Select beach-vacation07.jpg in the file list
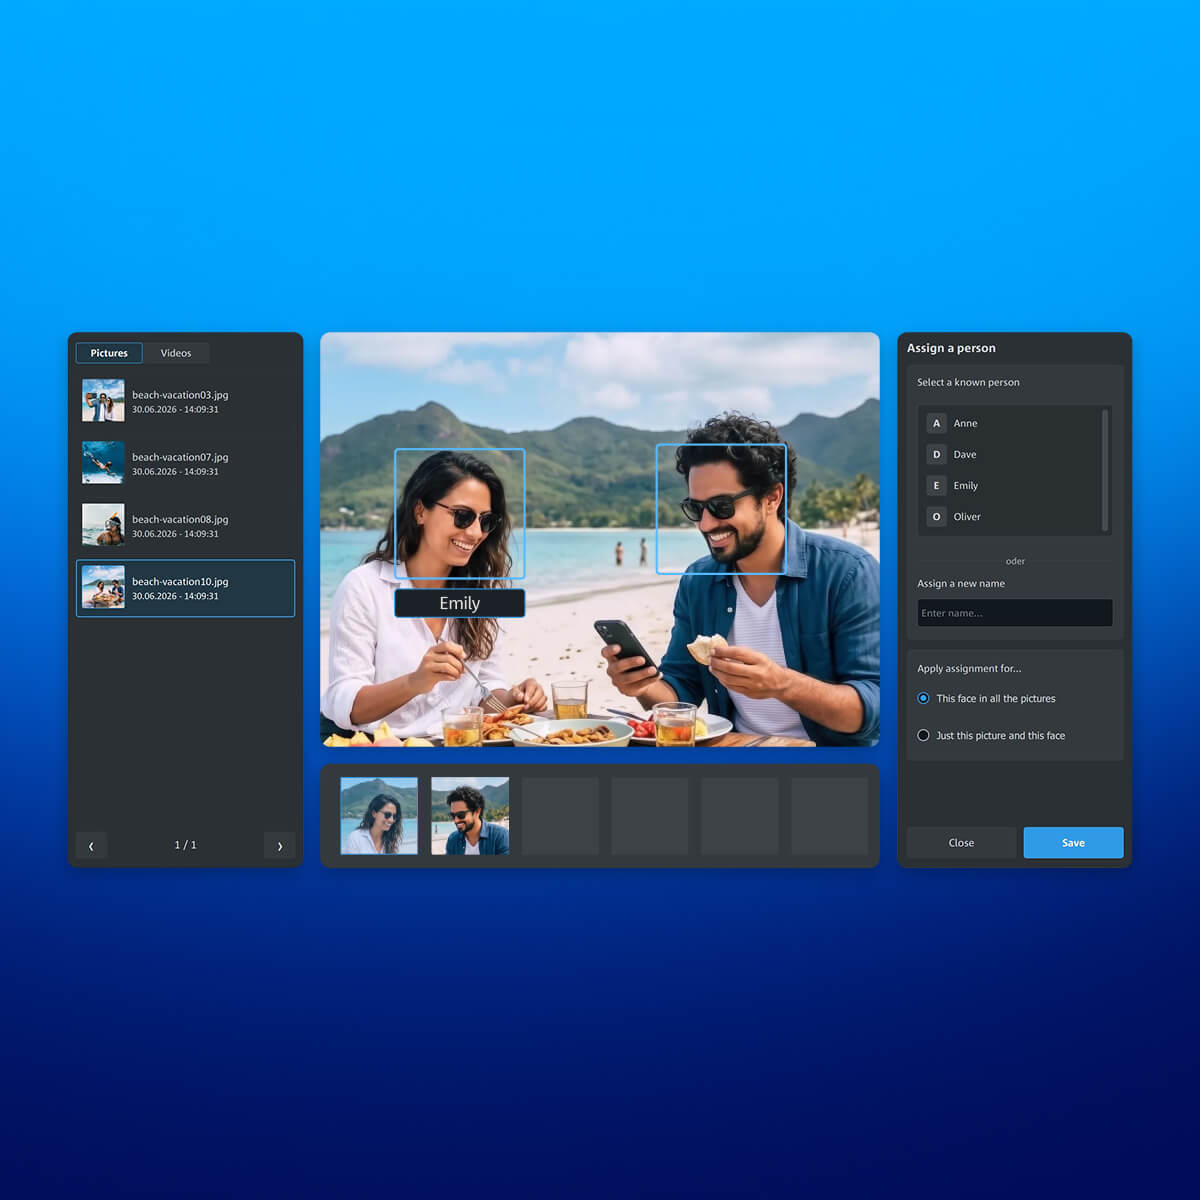1200x1200 pixels. [185, 463]
